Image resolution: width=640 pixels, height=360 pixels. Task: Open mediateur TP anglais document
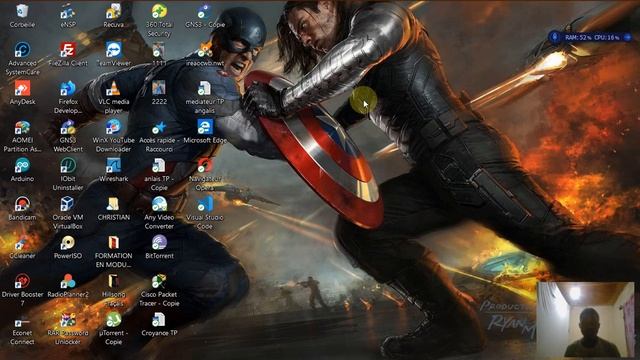205,88
